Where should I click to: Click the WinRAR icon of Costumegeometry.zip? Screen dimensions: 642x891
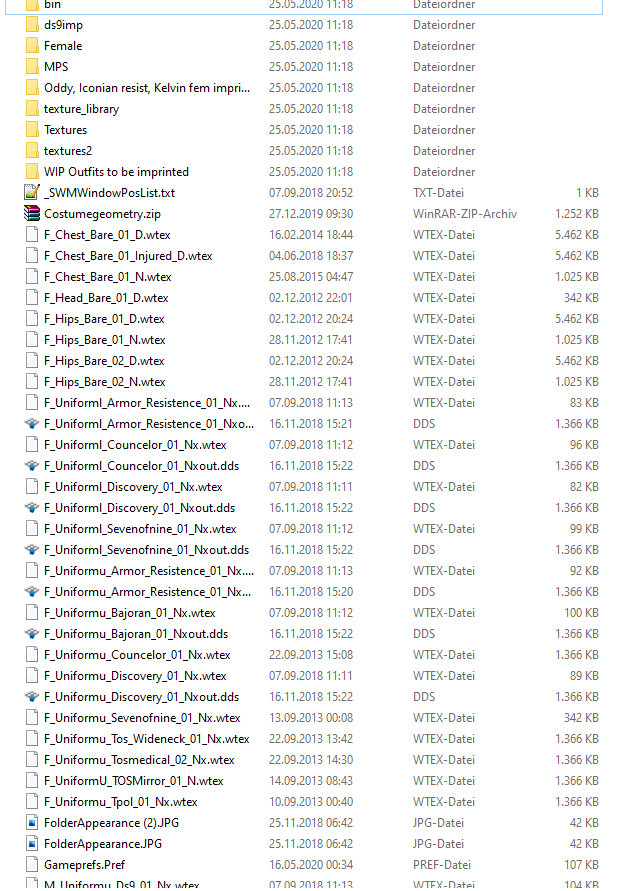click(x=32, y=214)
